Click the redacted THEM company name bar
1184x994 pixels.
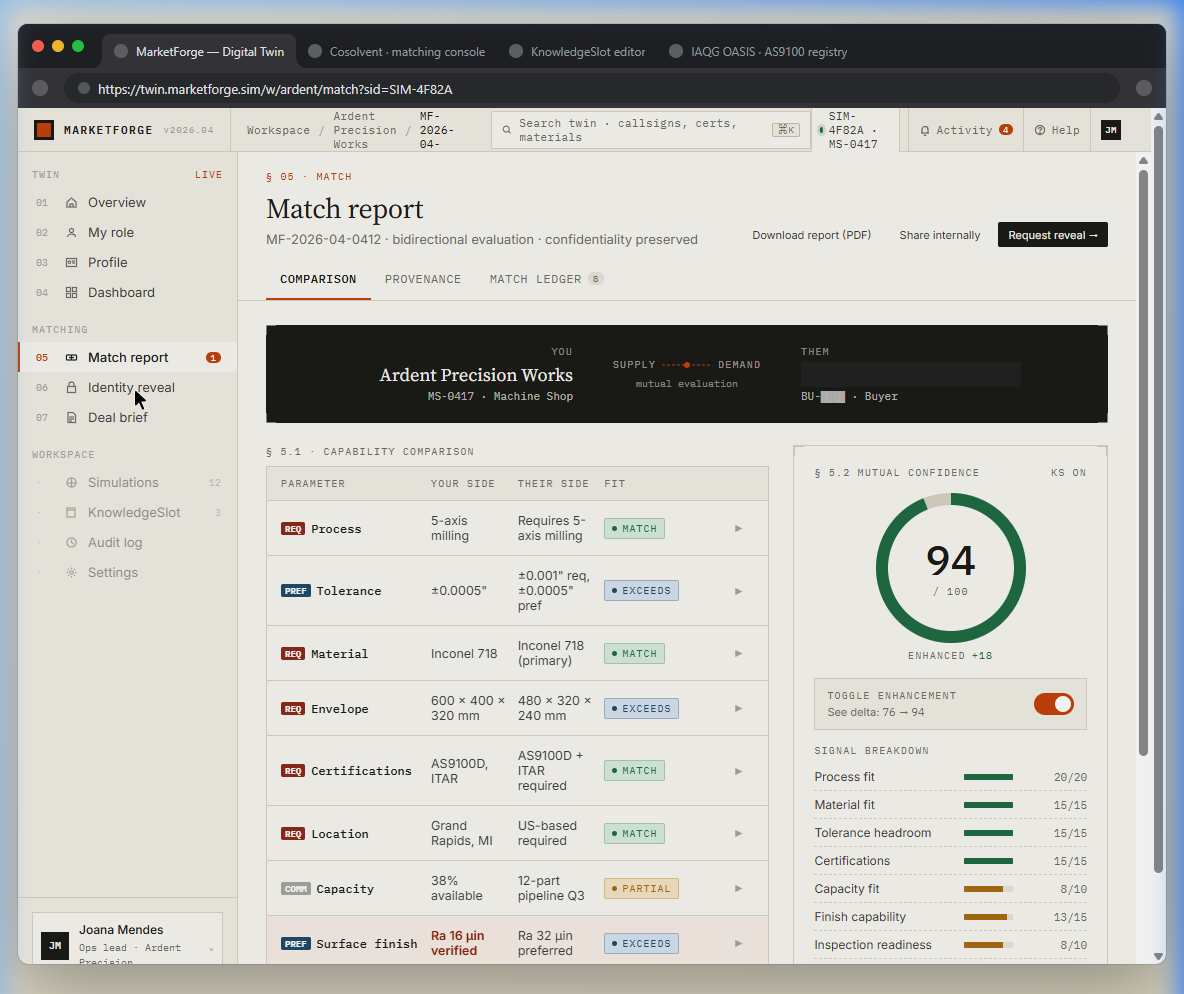pos(911,375)
